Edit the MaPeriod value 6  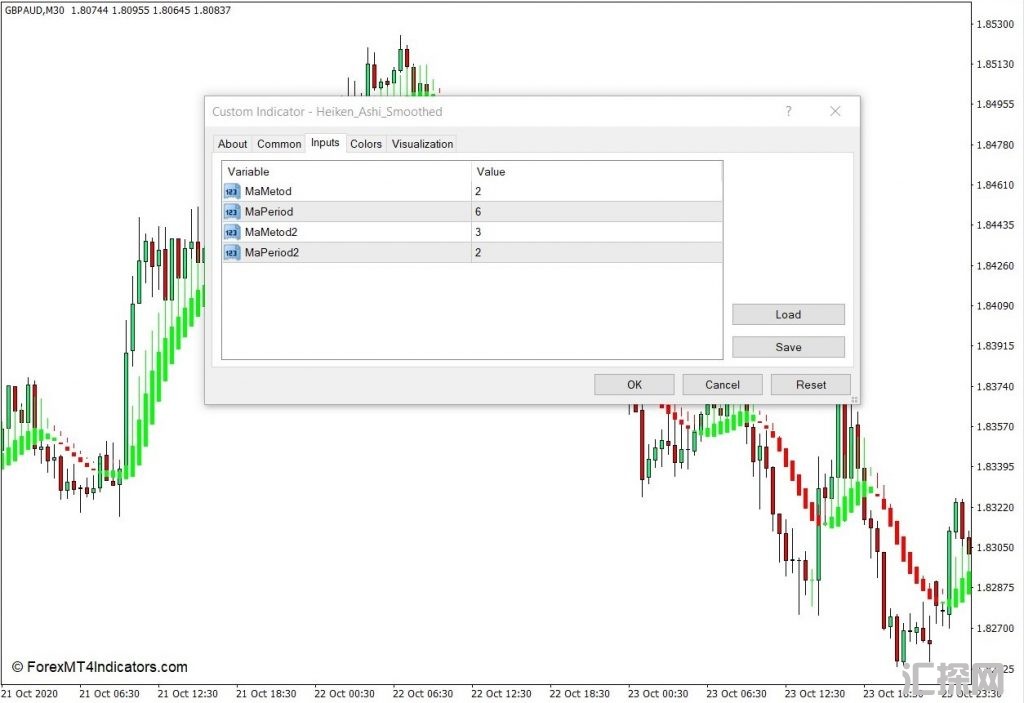596,211
